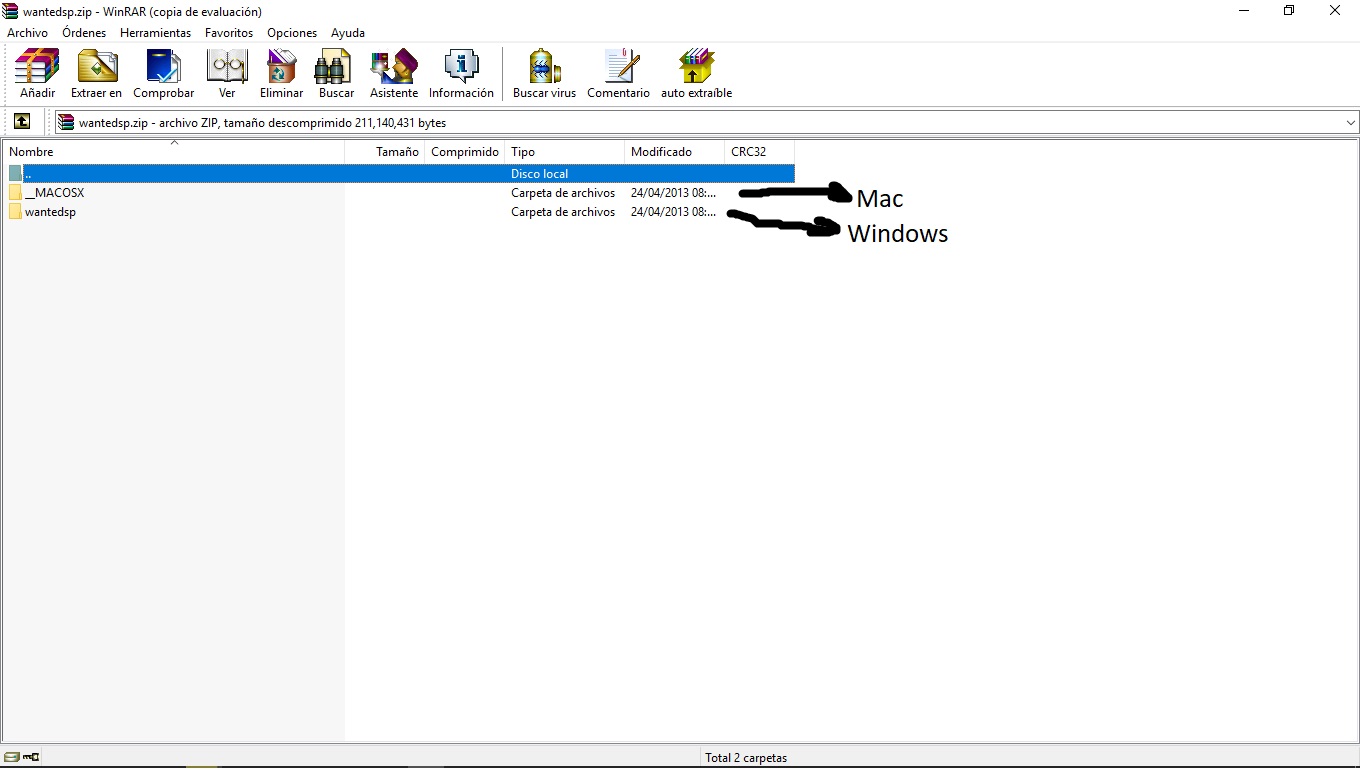Click 'Carpeta de archivos' in wantedsp row
The height and width of the screenshot is (770, 1360).
click(563, 212)
